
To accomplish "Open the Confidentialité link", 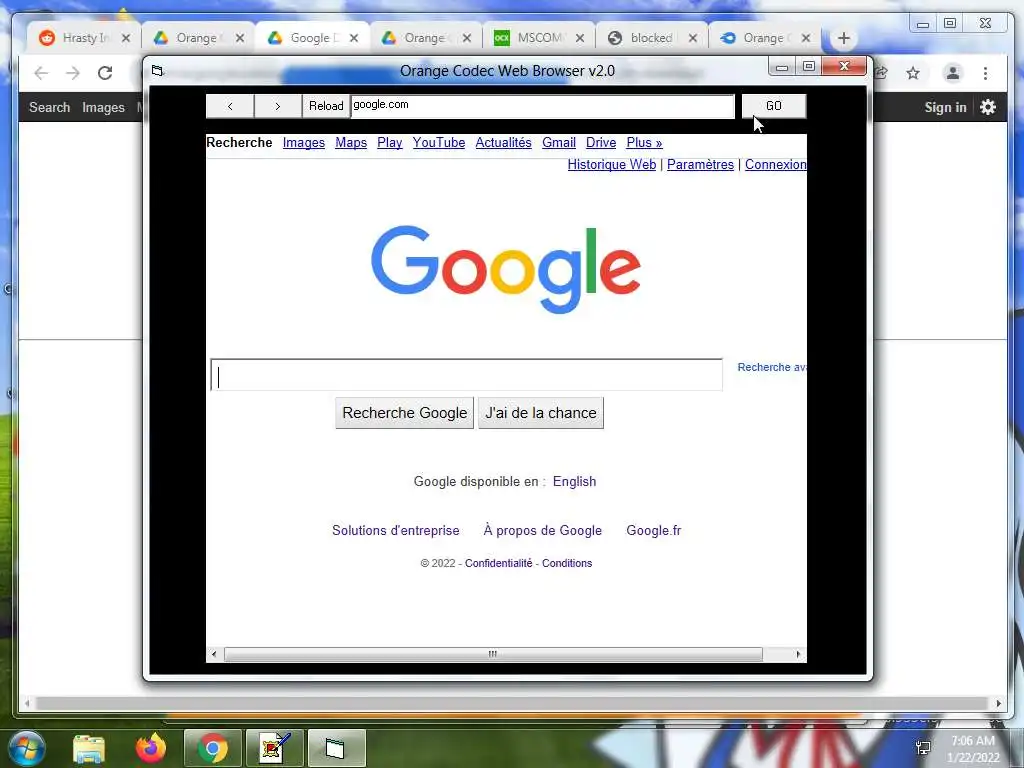I will 498,563.
